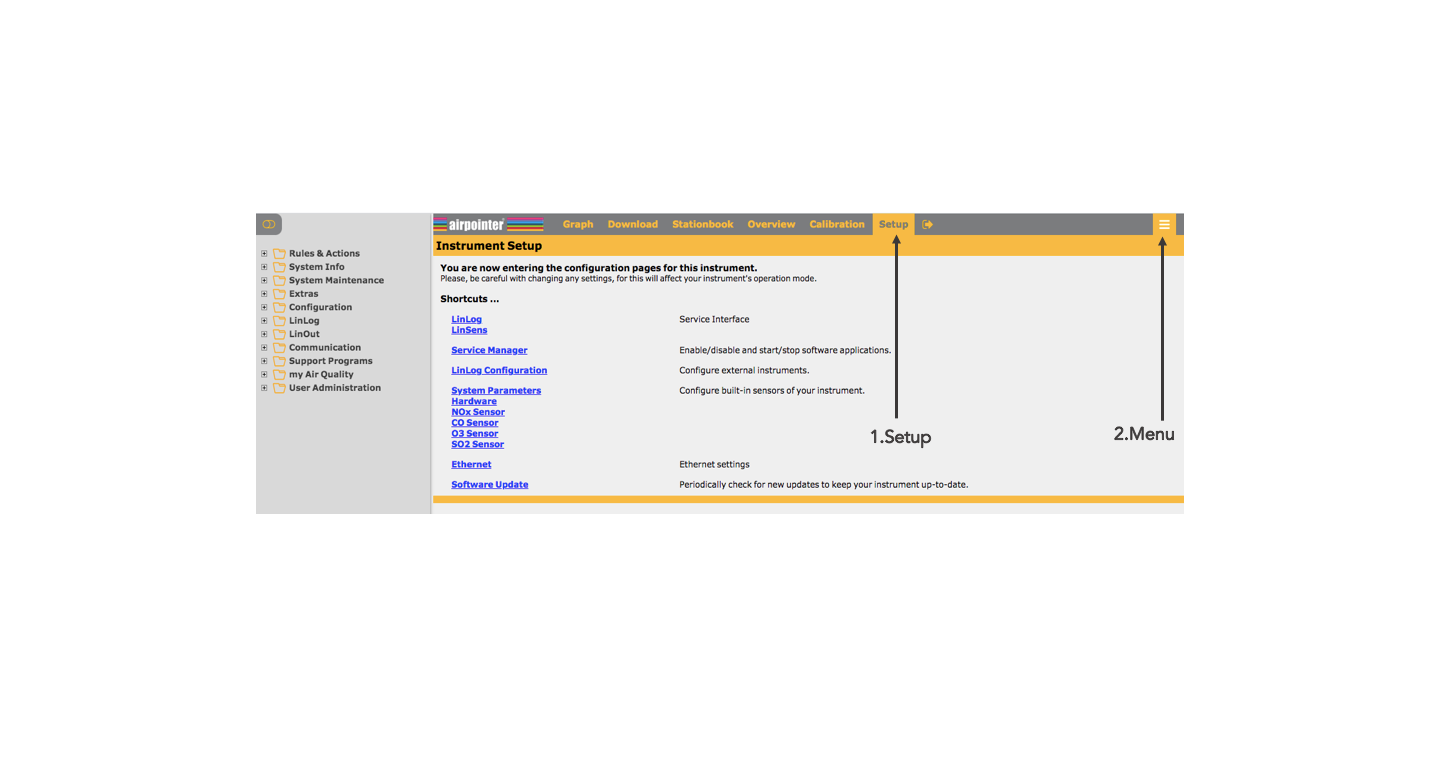Click the Extras folder icon
Viewport: 1440px width, 764px height.
click(279, 294)
